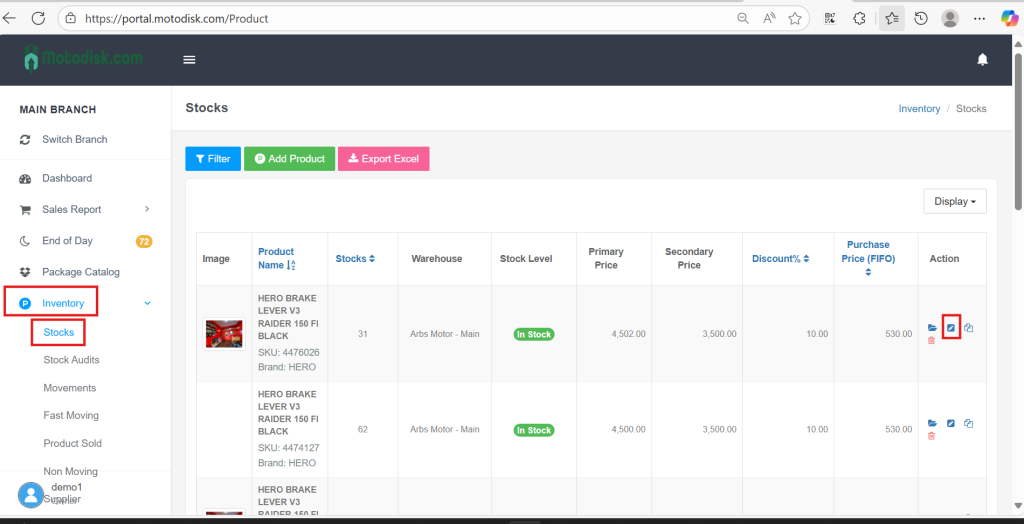1024x524 pixels.
Task: Sort the table by Stocks column
Action: pyautogui.click(x=355, y=259)
